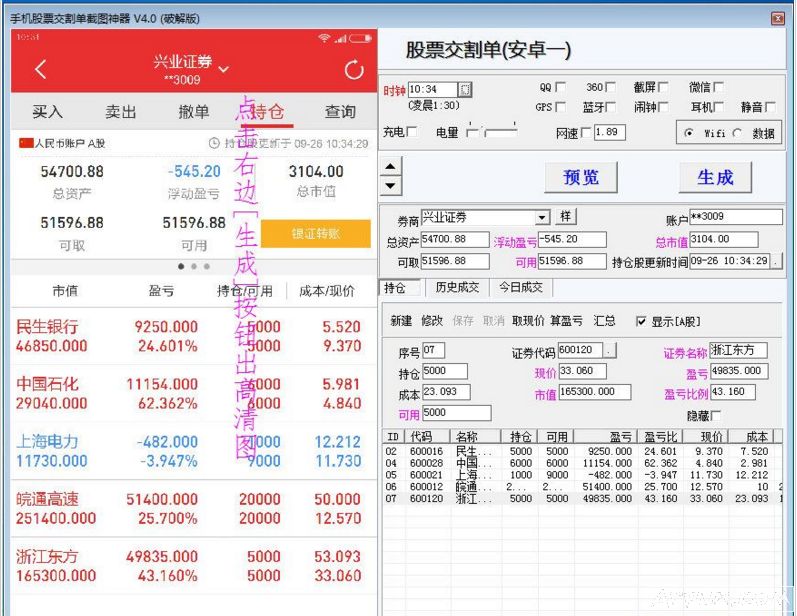Select table row 05 code 600021
This screenshot has width=797, height=616.
(x=582, y=475)
